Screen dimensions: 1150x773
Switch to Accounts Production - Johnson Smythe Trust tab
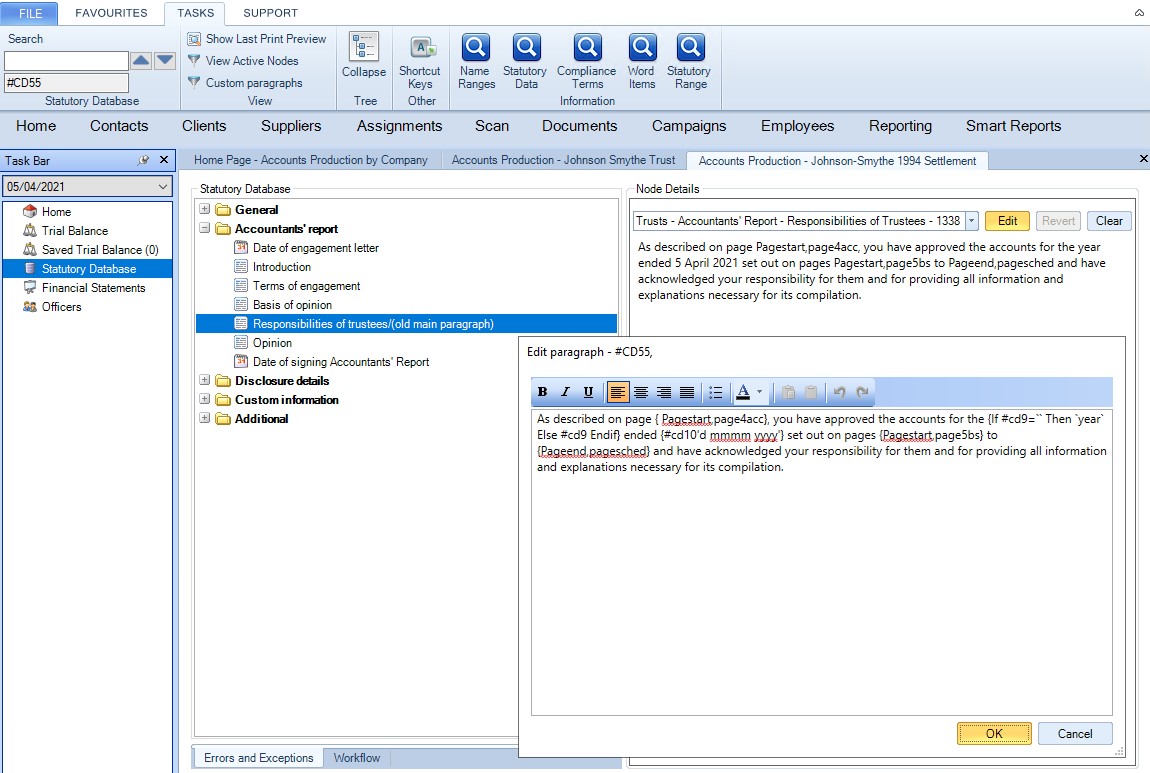563,160
